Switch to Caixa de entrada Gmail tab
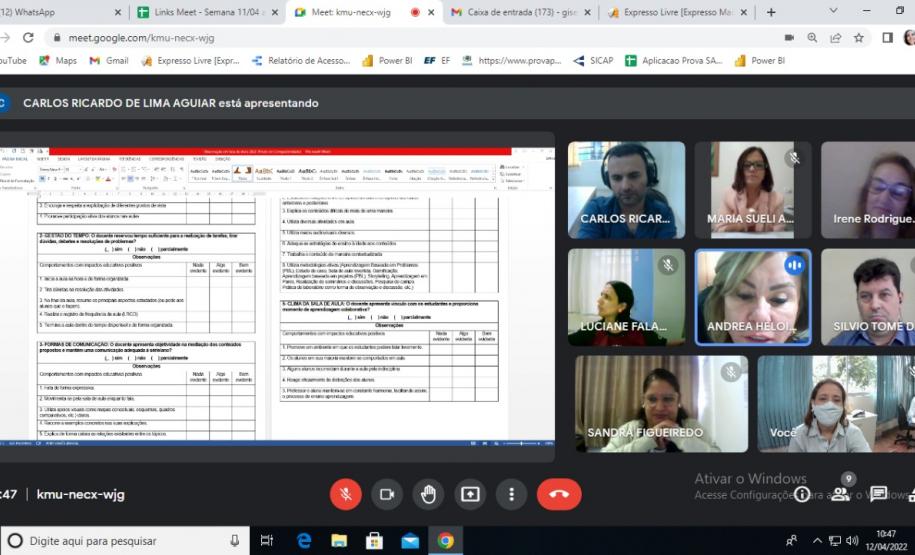Viewport: 915px width, 555px height. 519,12
